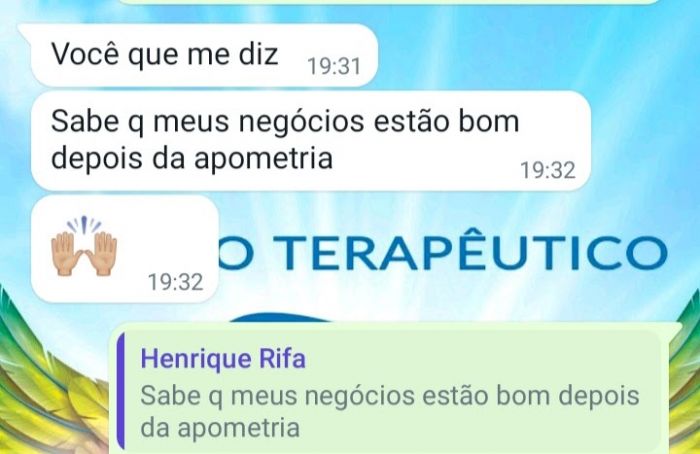Tap the 19:32 timestamp below the emoji
Viewport: 700px width, 454px height.
[x=175, y=282]
